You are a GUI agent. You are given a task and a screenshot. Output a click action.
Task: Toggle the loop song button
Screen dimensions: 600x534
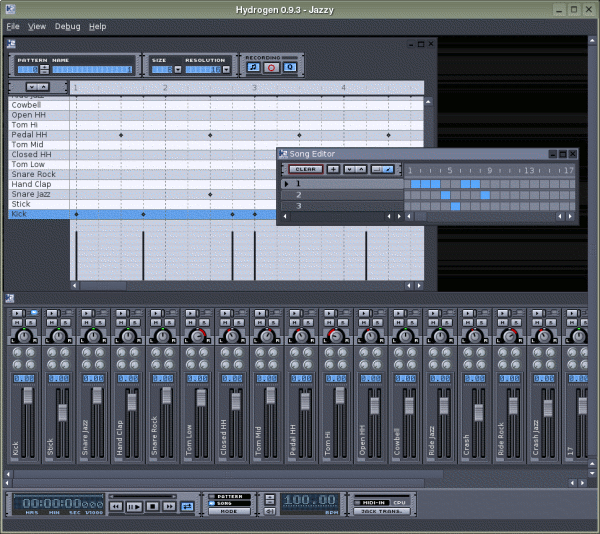186,506
